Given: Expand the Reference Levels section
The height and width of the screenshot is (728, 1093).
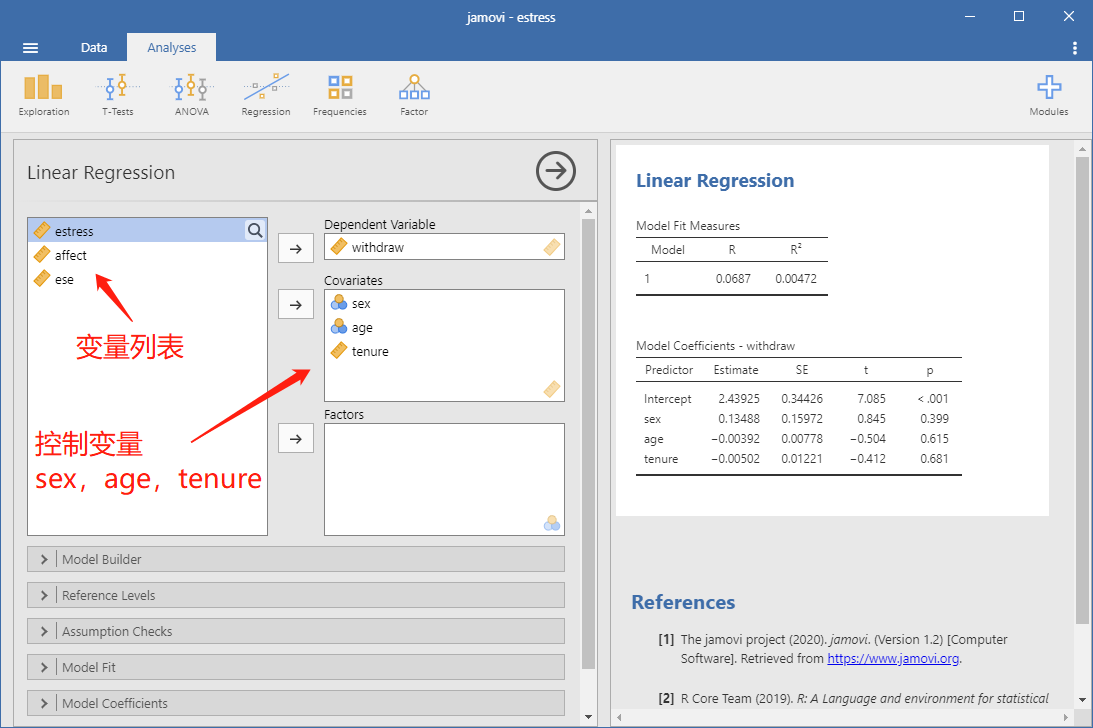Looking at the screenshot, I should (x=296, y=596).
